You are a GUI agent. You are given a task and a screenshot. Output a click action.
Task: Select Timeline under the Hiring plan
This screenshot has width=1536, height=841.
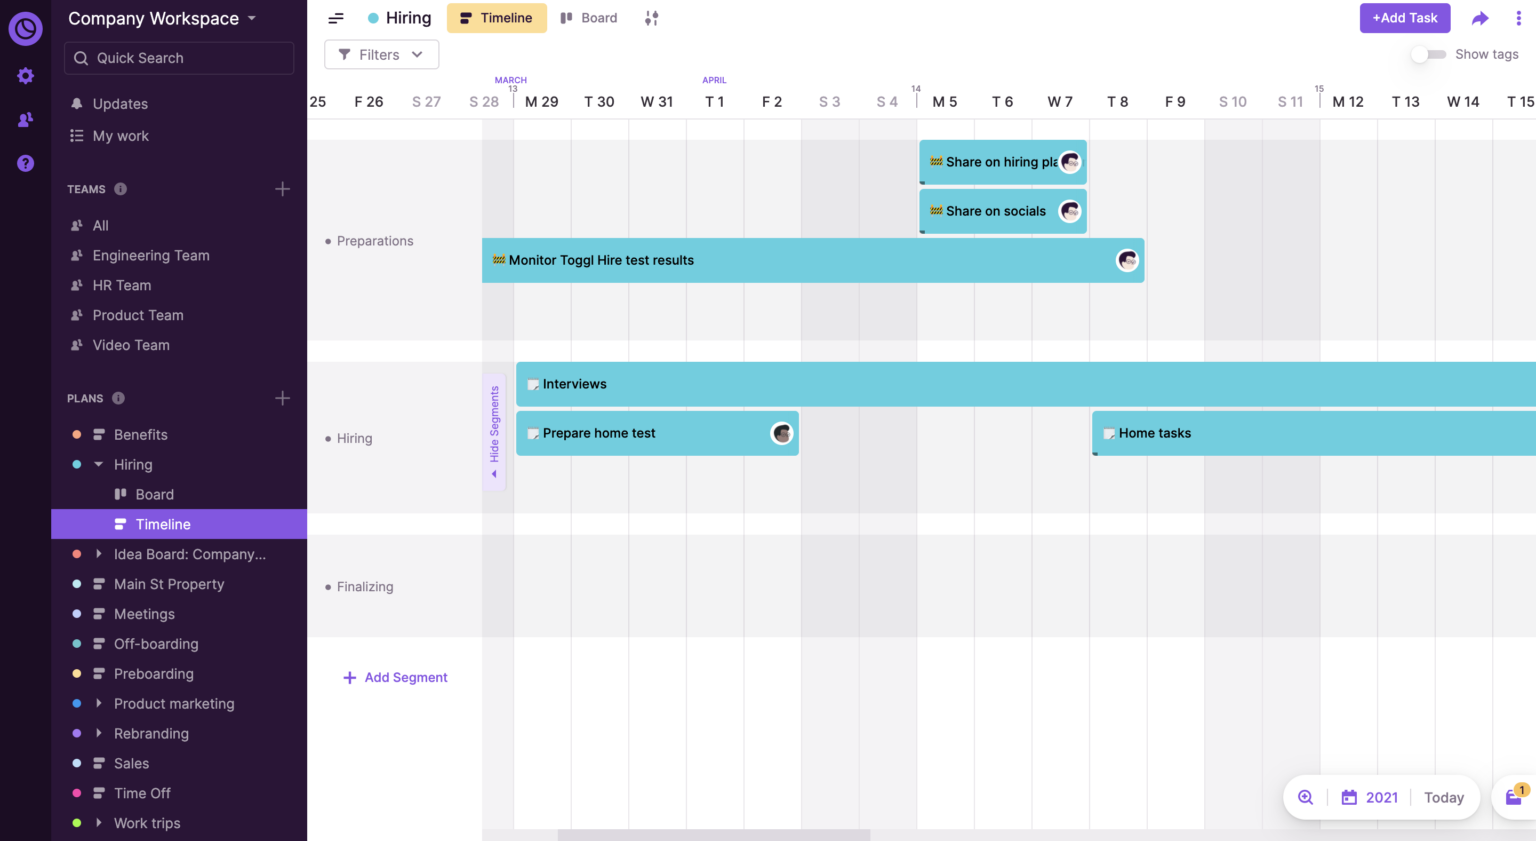tap(164, 524)
